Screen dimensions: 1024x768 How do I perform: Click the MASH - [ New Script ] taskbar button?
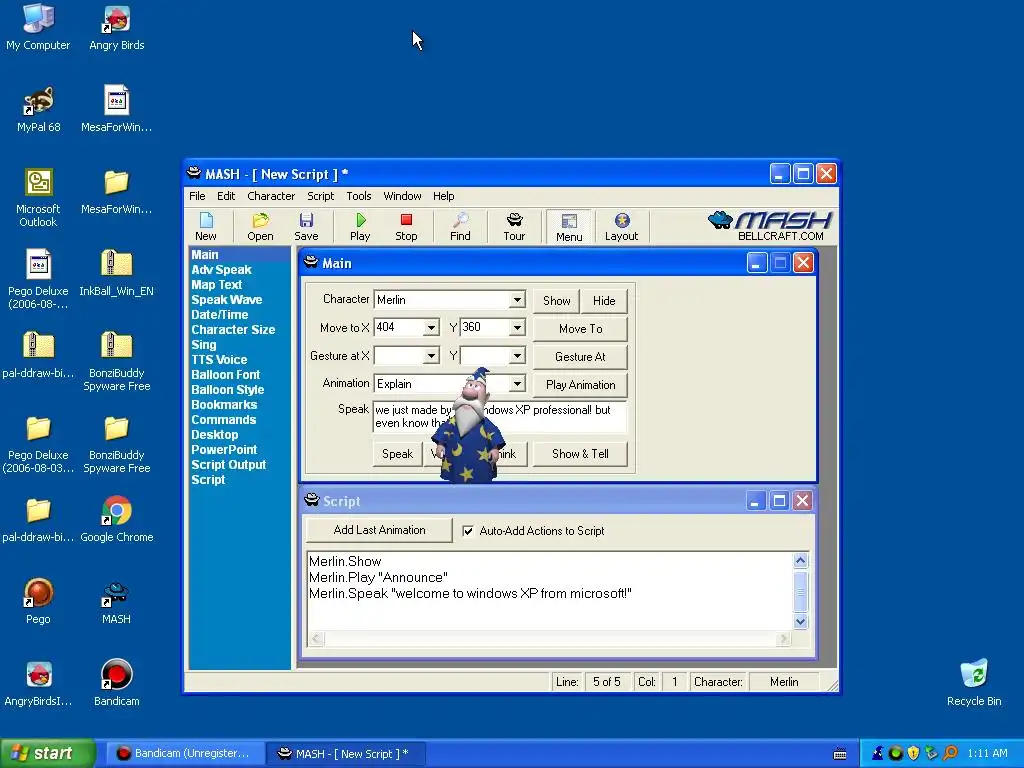coord(346,754)
